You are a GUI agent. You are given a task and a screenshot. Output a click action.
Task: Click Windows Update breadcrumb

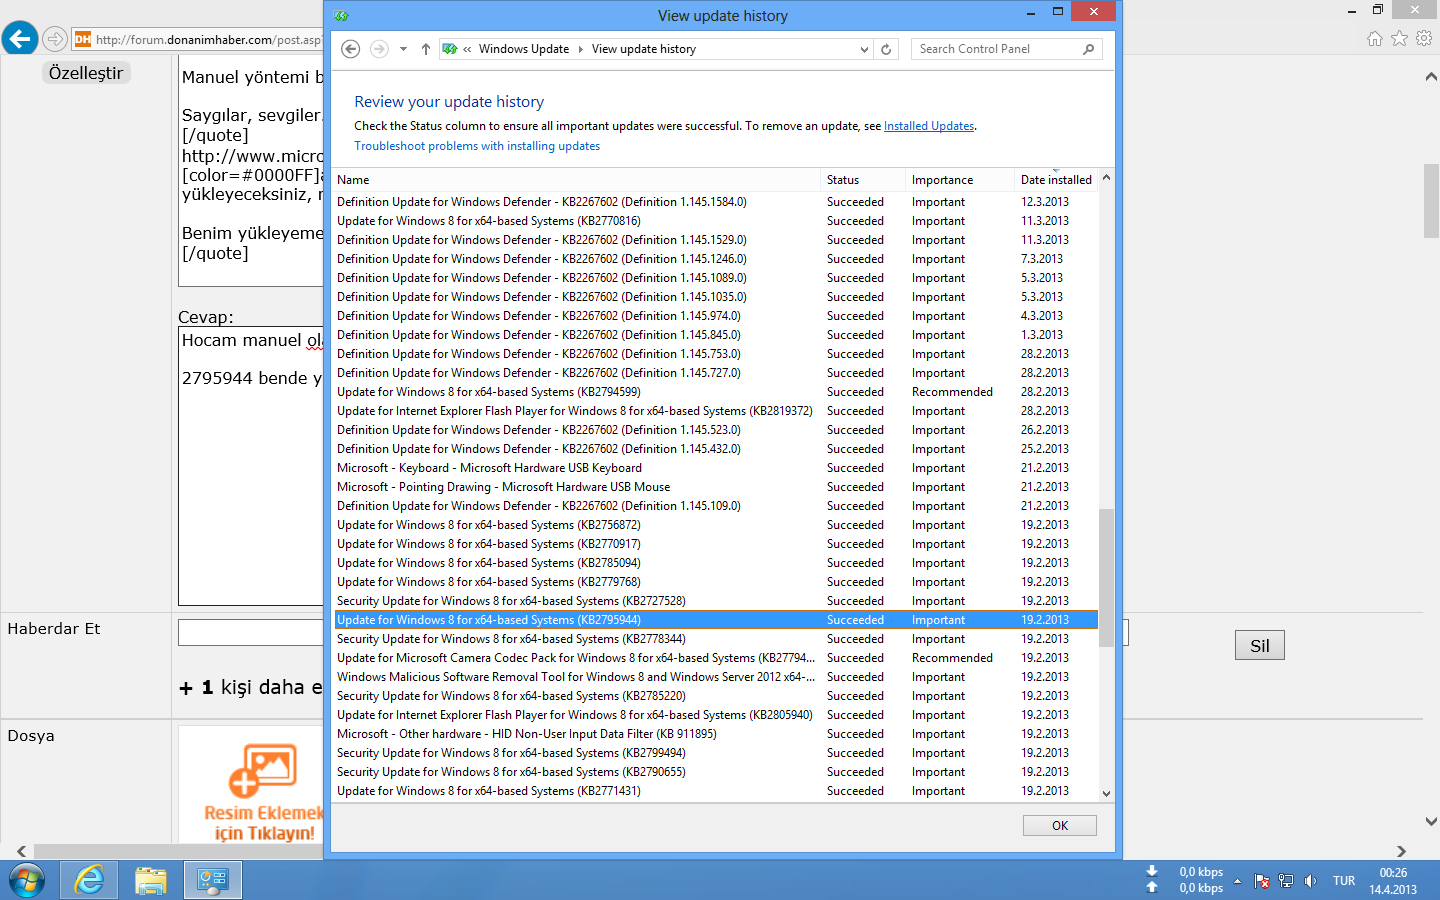(523, 49)
